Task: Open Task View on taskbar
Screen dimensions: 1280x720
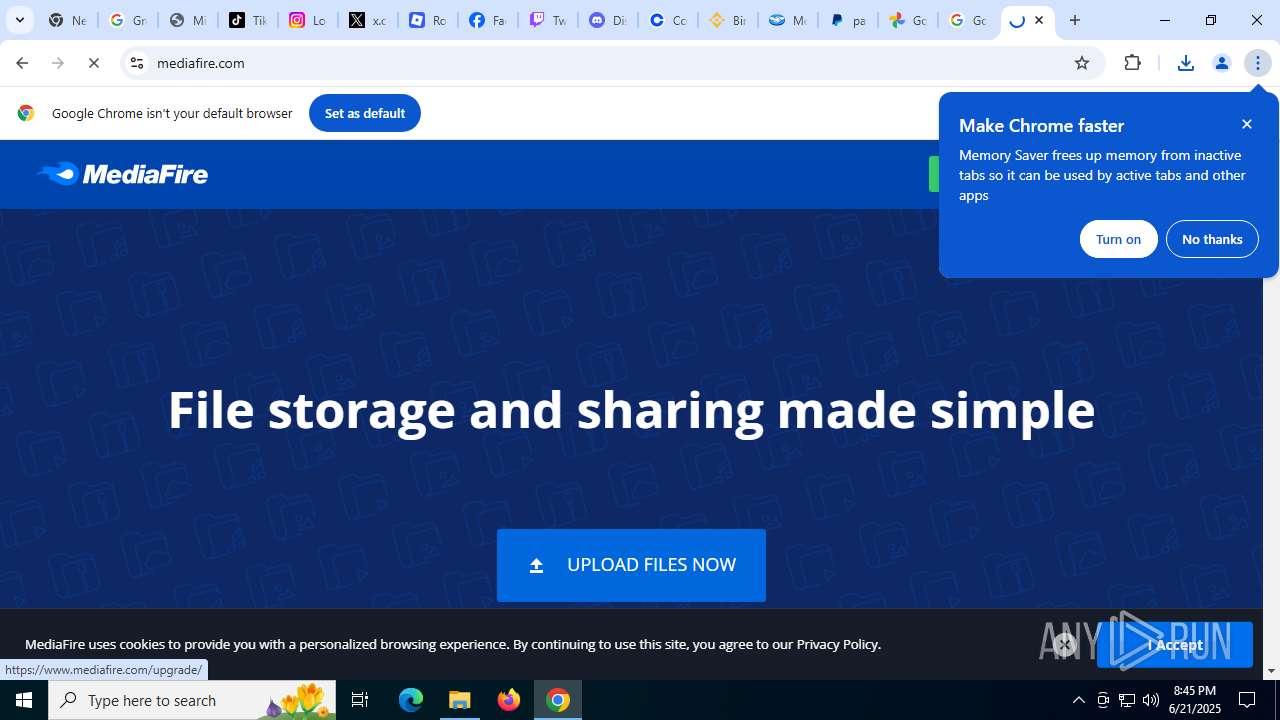Action: pyautogui.click(x=360, y=700)
